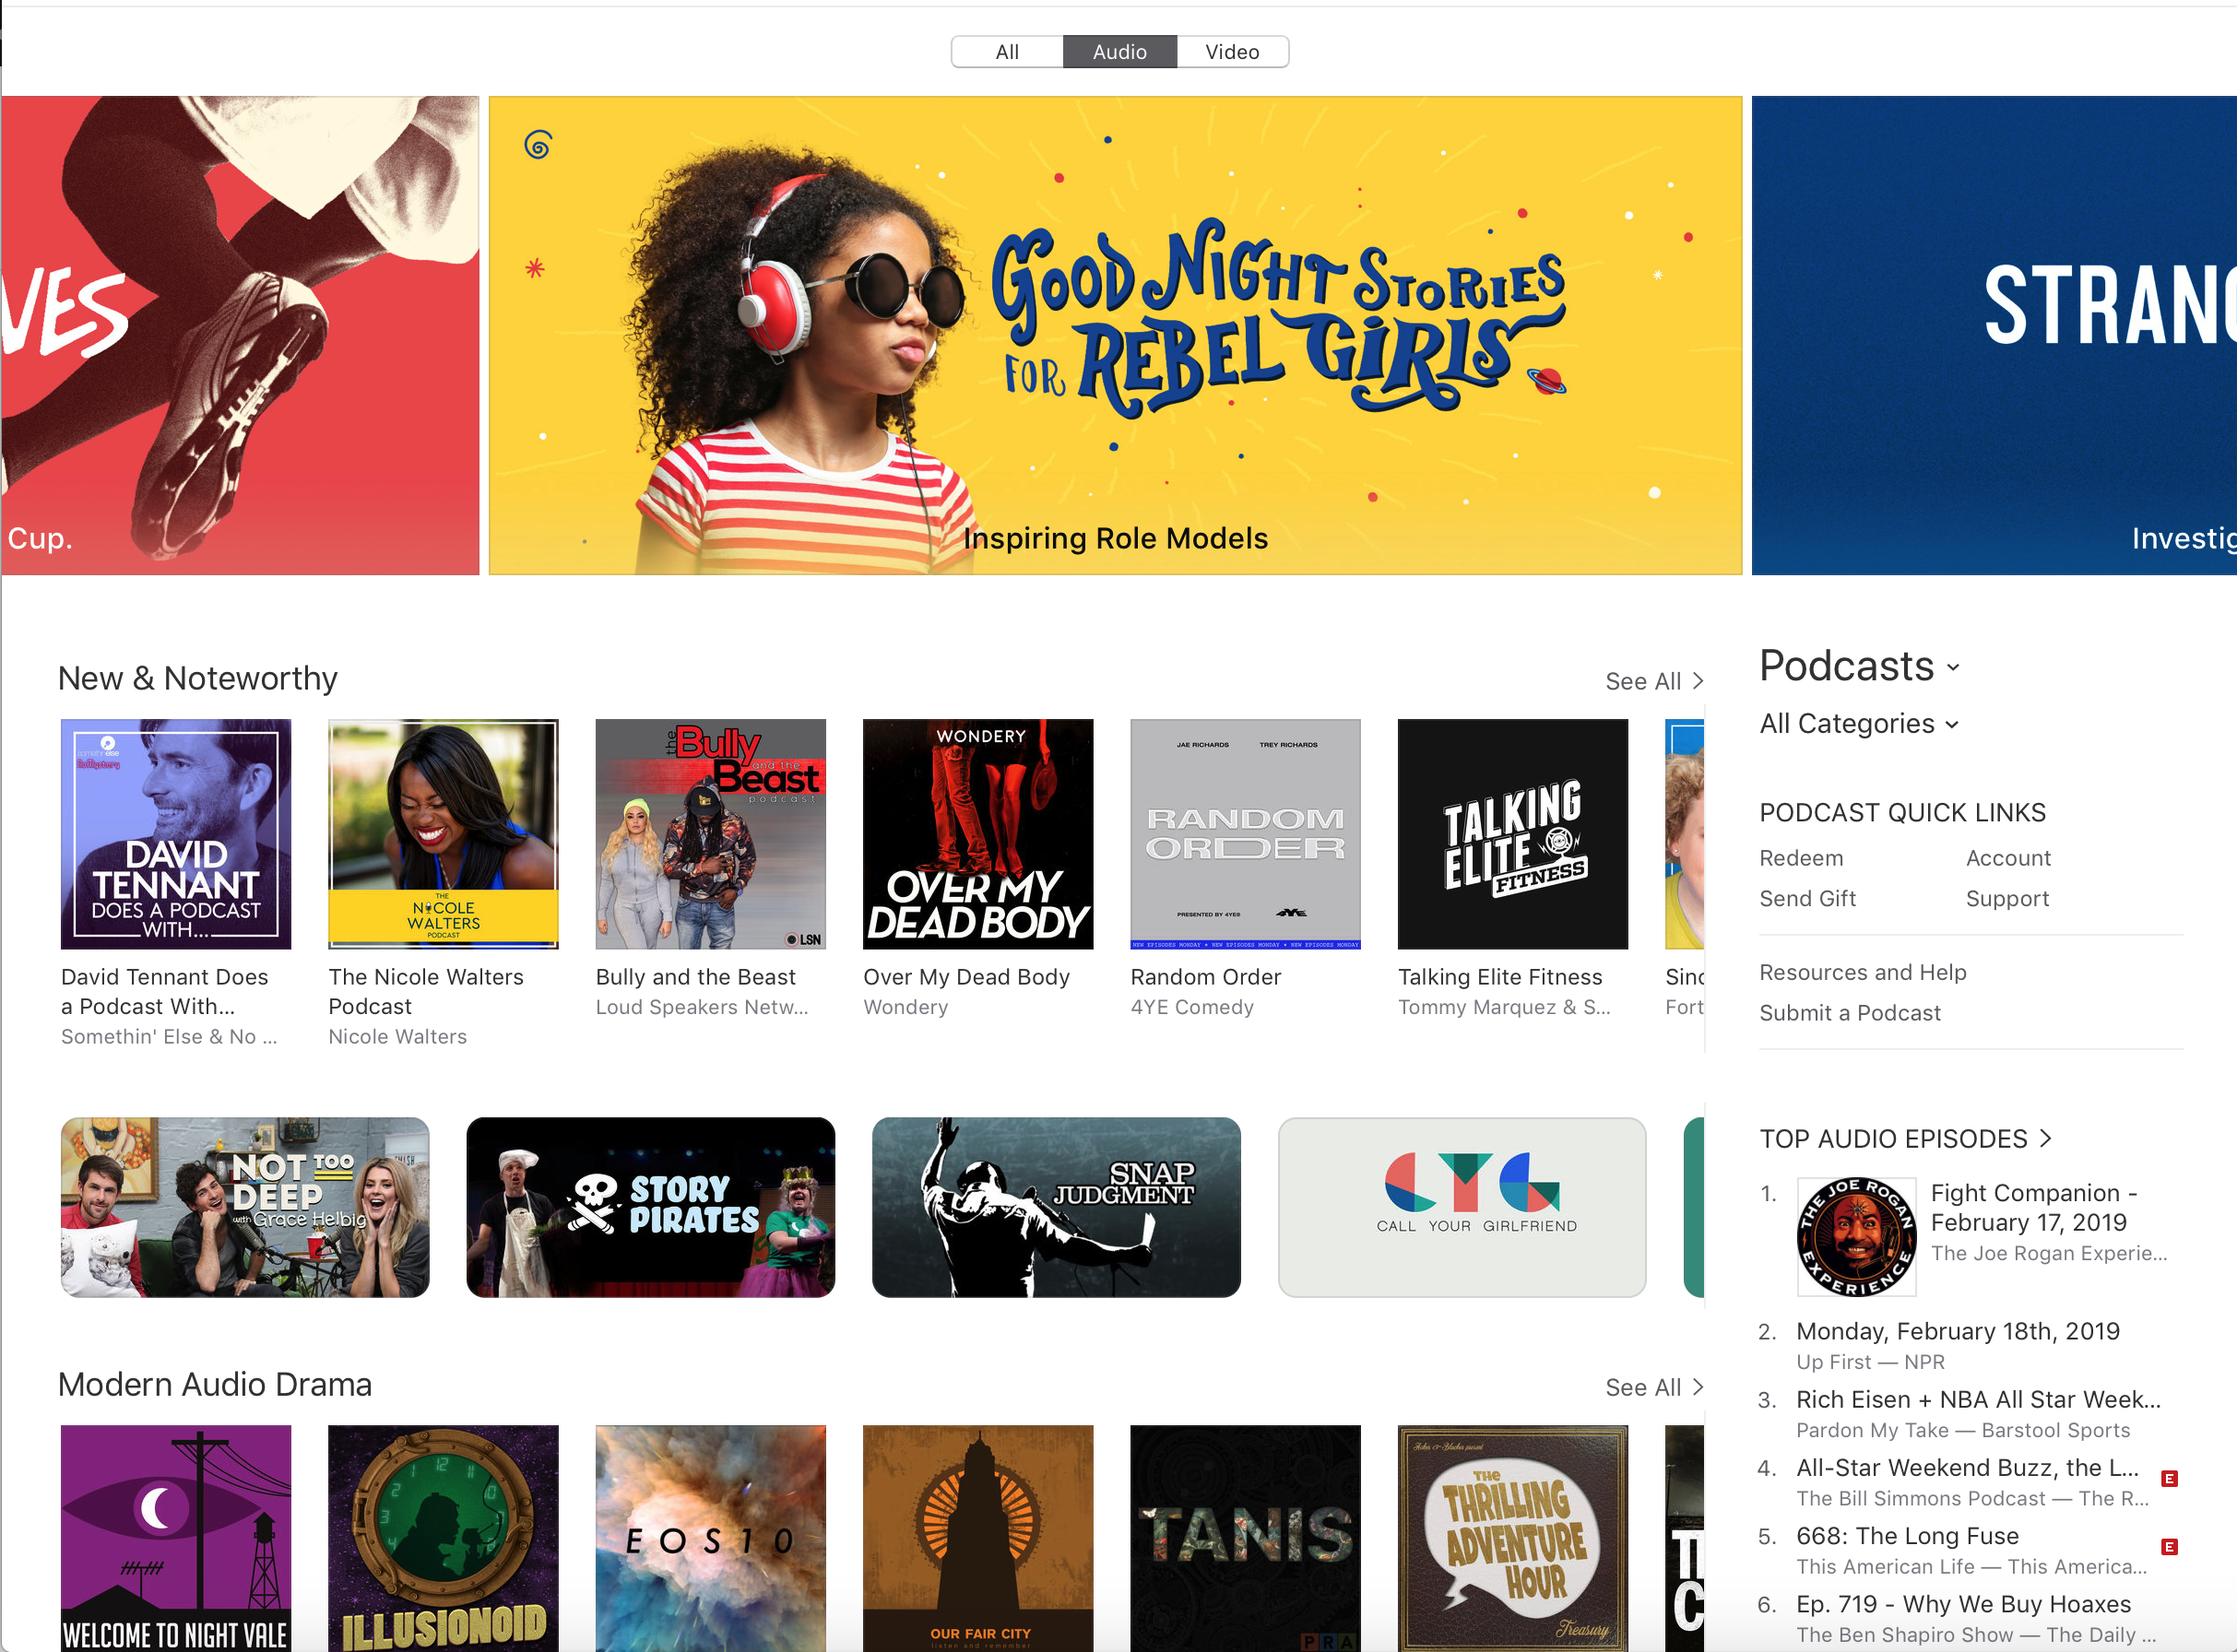Image resolution: width=2237 pixels, height=1652 pixels.
Task: Expand the All Categories dropdown
Action: [1860, 723]
